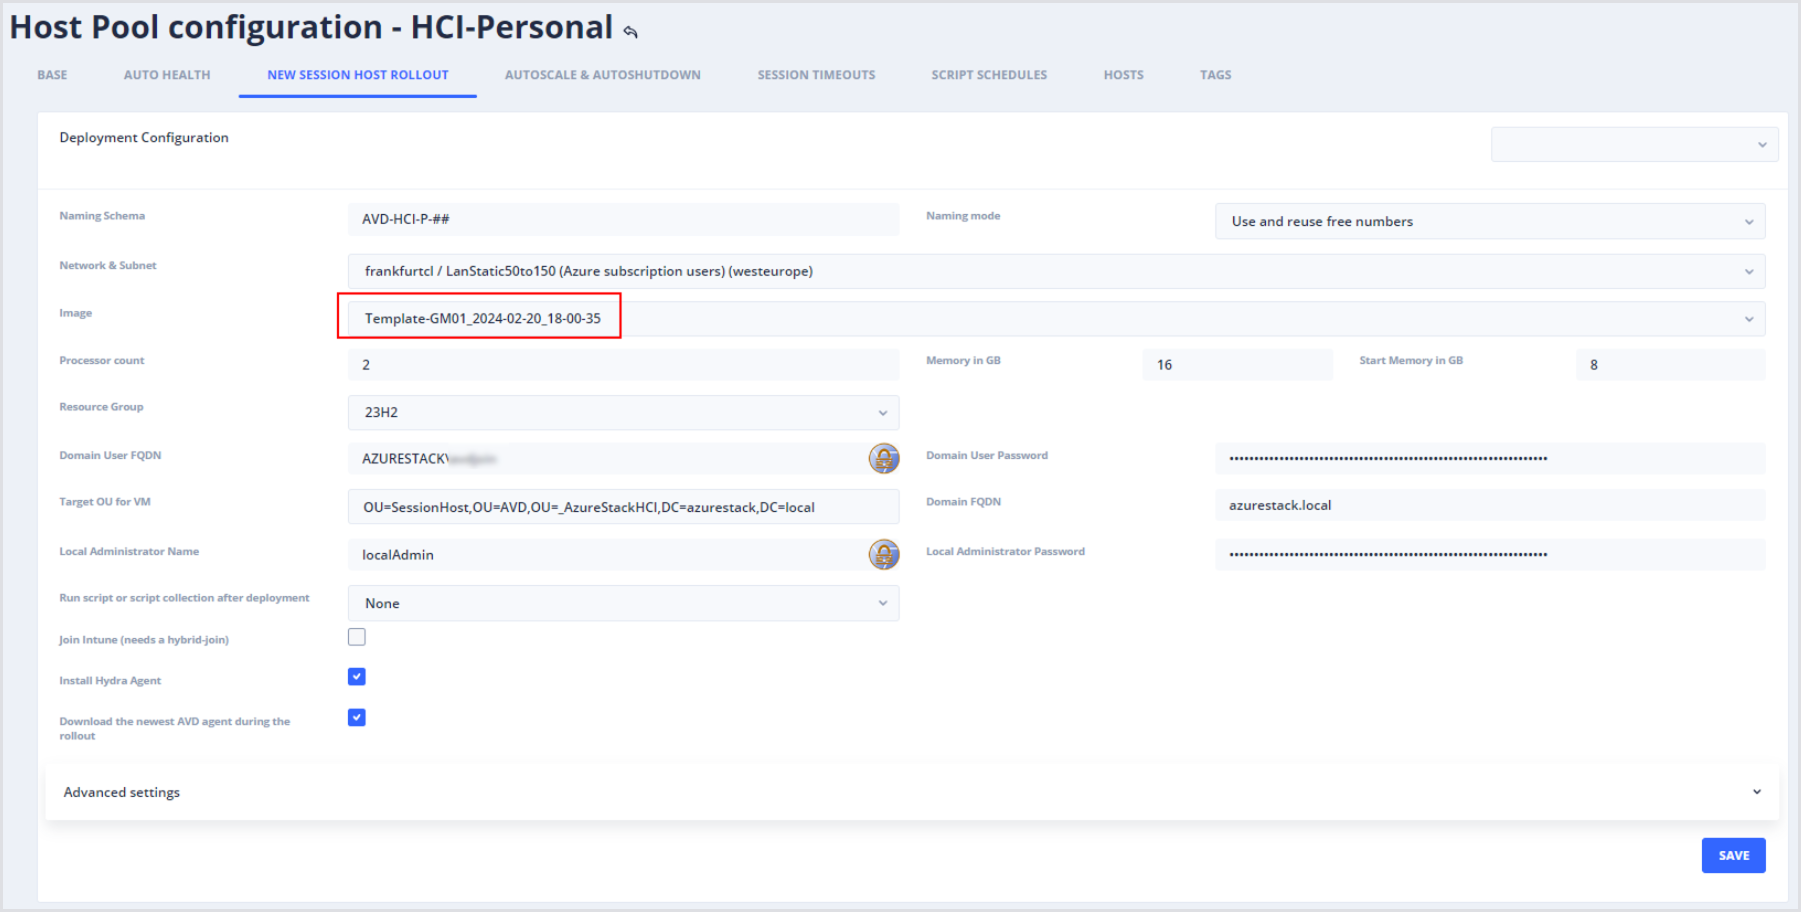Open the Session Timeouts tab
Image resolution: width=1801 pixels, height=912 pixels.
816,75
